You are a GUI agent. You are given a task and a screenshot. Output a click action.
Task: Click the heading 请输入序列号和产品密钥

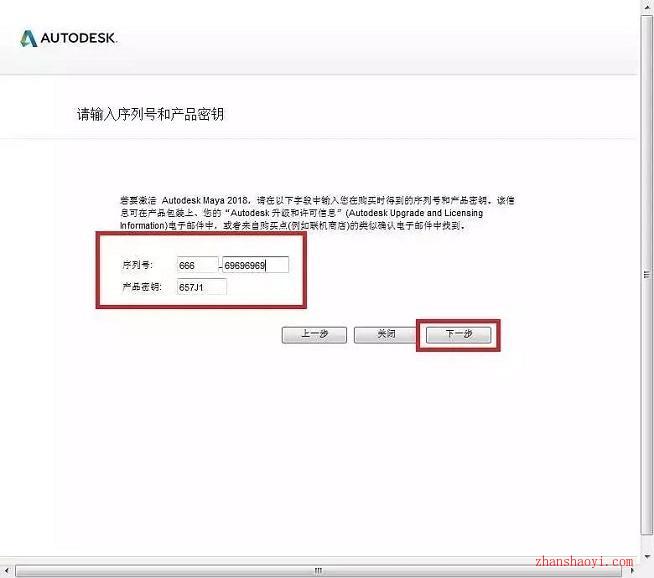click(x=150, y=114)
